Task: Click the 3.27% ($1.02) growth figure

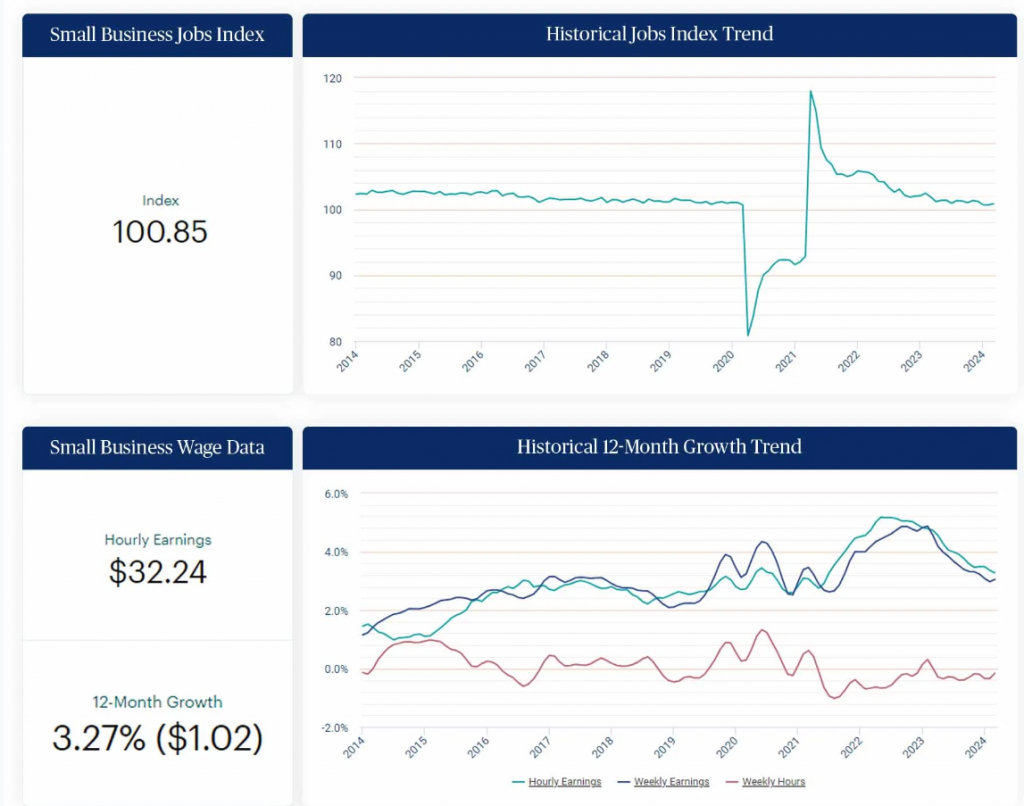Action: [x=158, y=737]
